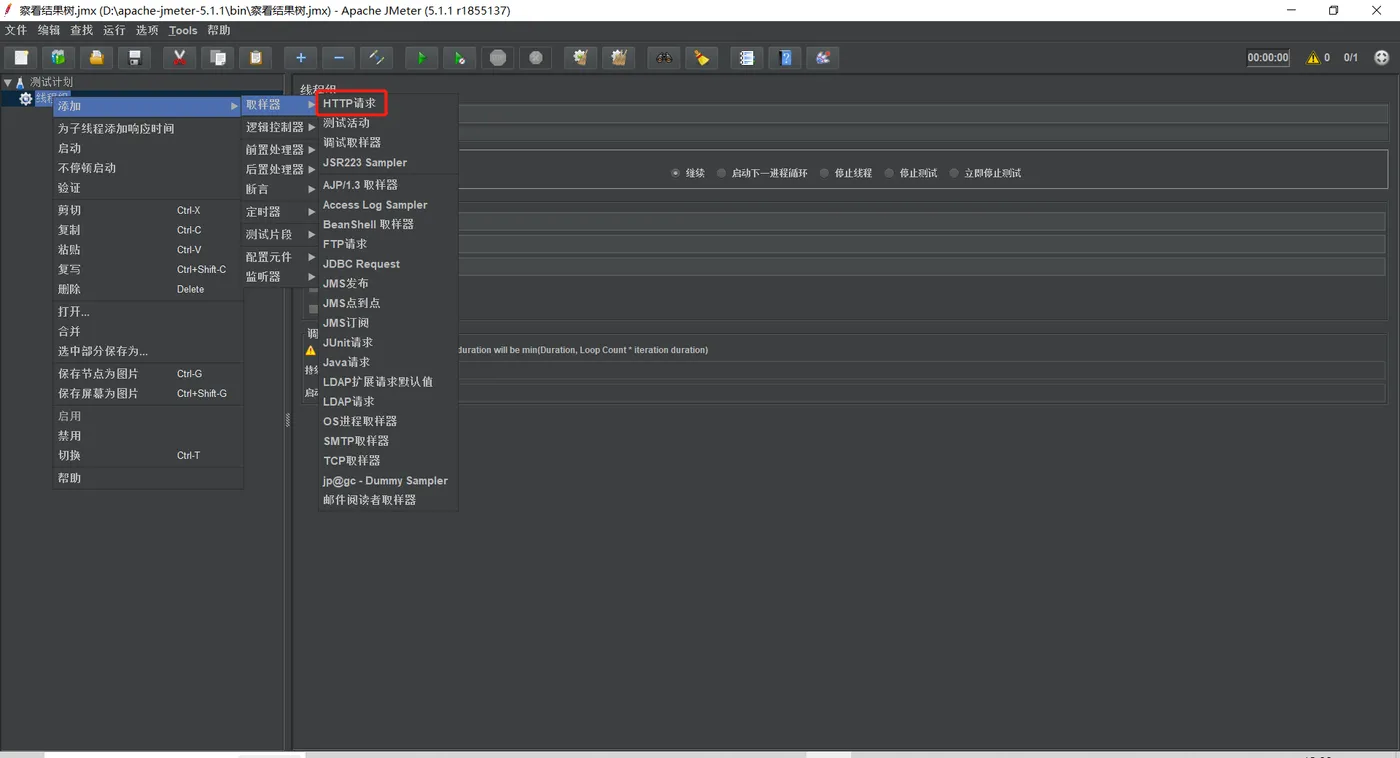Open the 选项 menu

[147, 30]
